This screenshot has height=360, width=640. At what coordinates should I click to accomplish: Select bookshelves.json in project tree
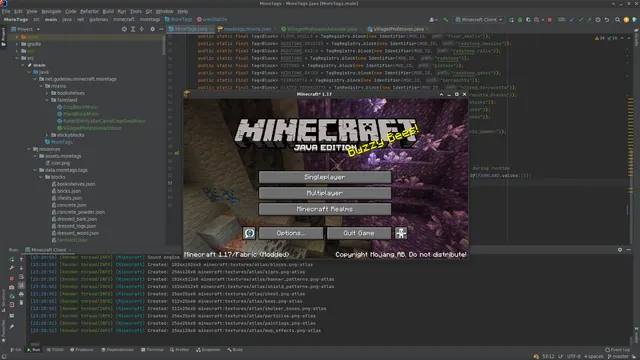[x=76, y=184]
